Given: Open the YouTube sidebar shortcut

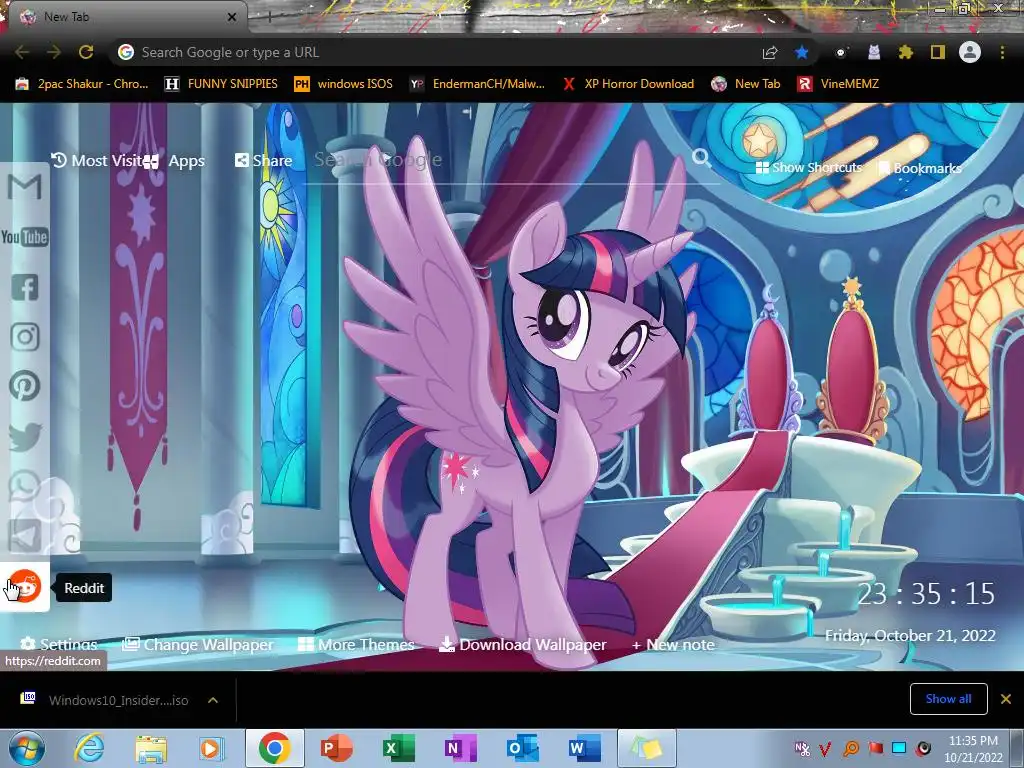Looking at the screenshot, I should pyautogui.click(x=25, y=237).
